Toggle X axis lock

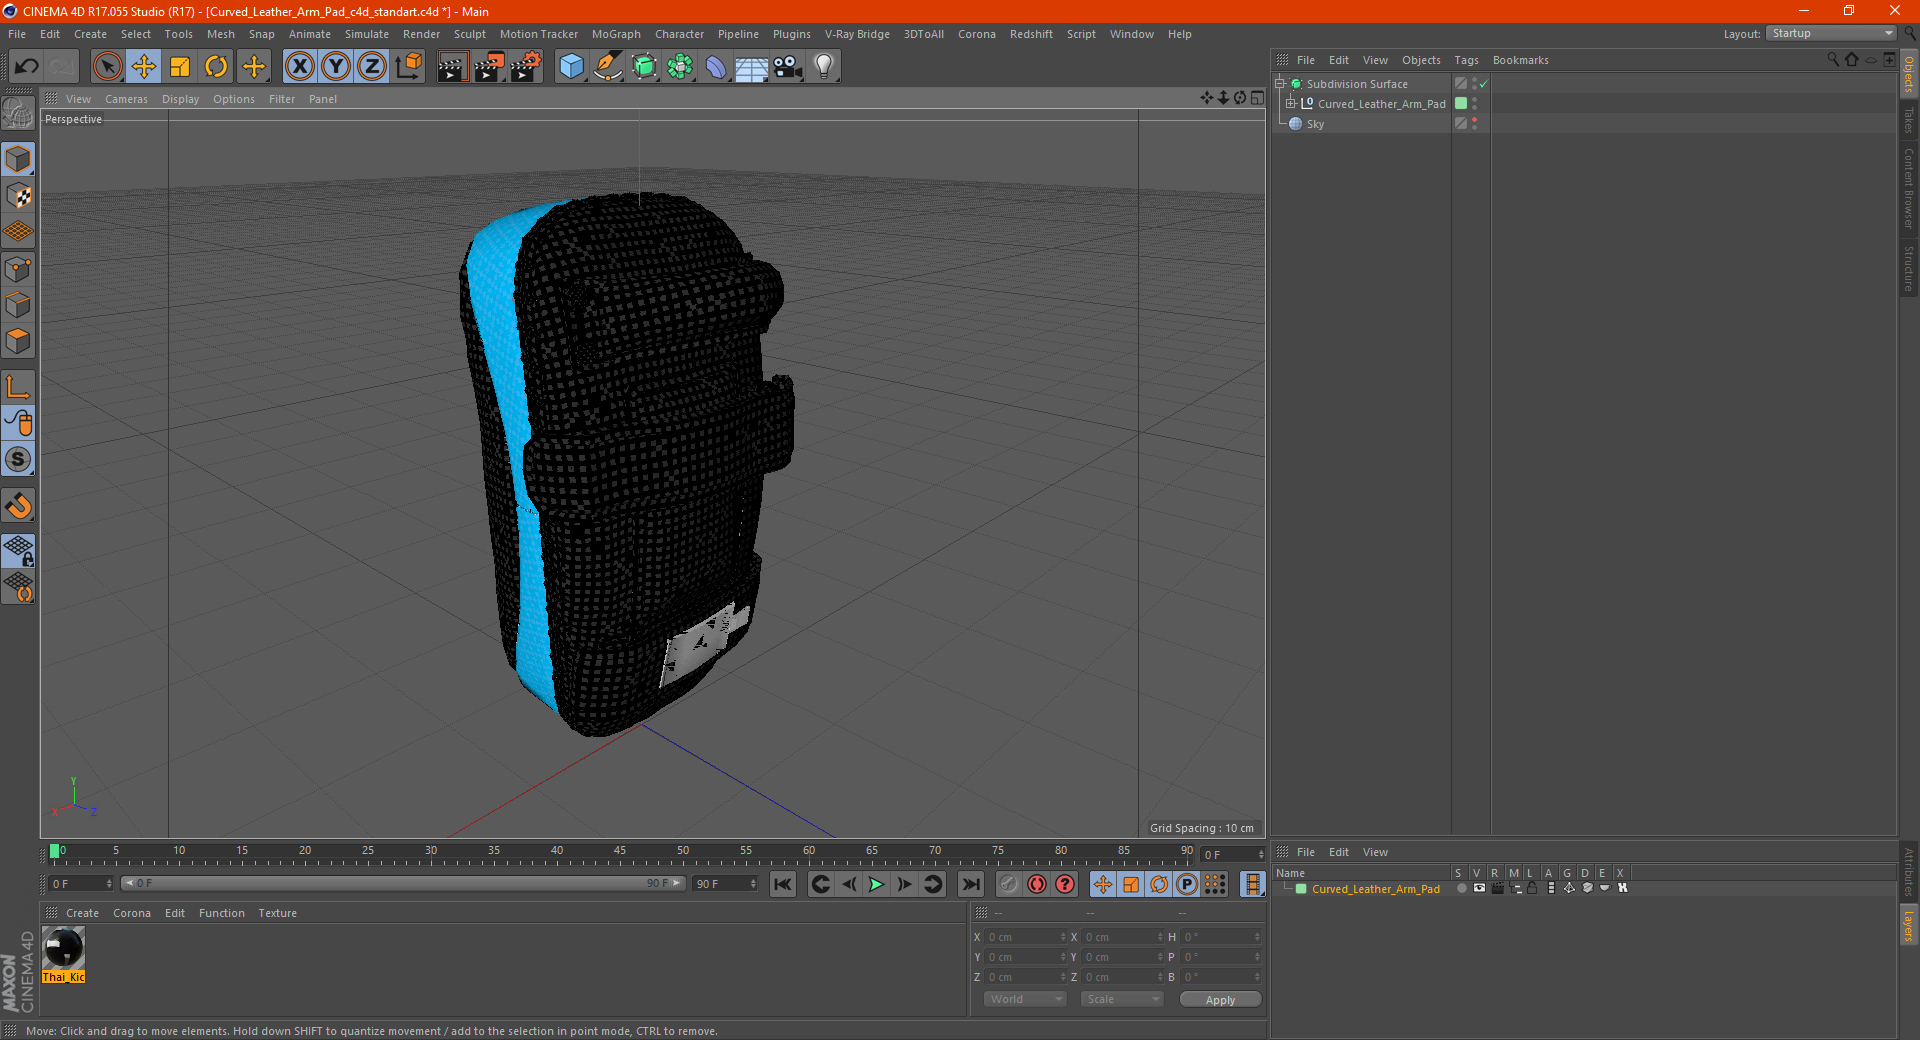click(x=299, y=67)
